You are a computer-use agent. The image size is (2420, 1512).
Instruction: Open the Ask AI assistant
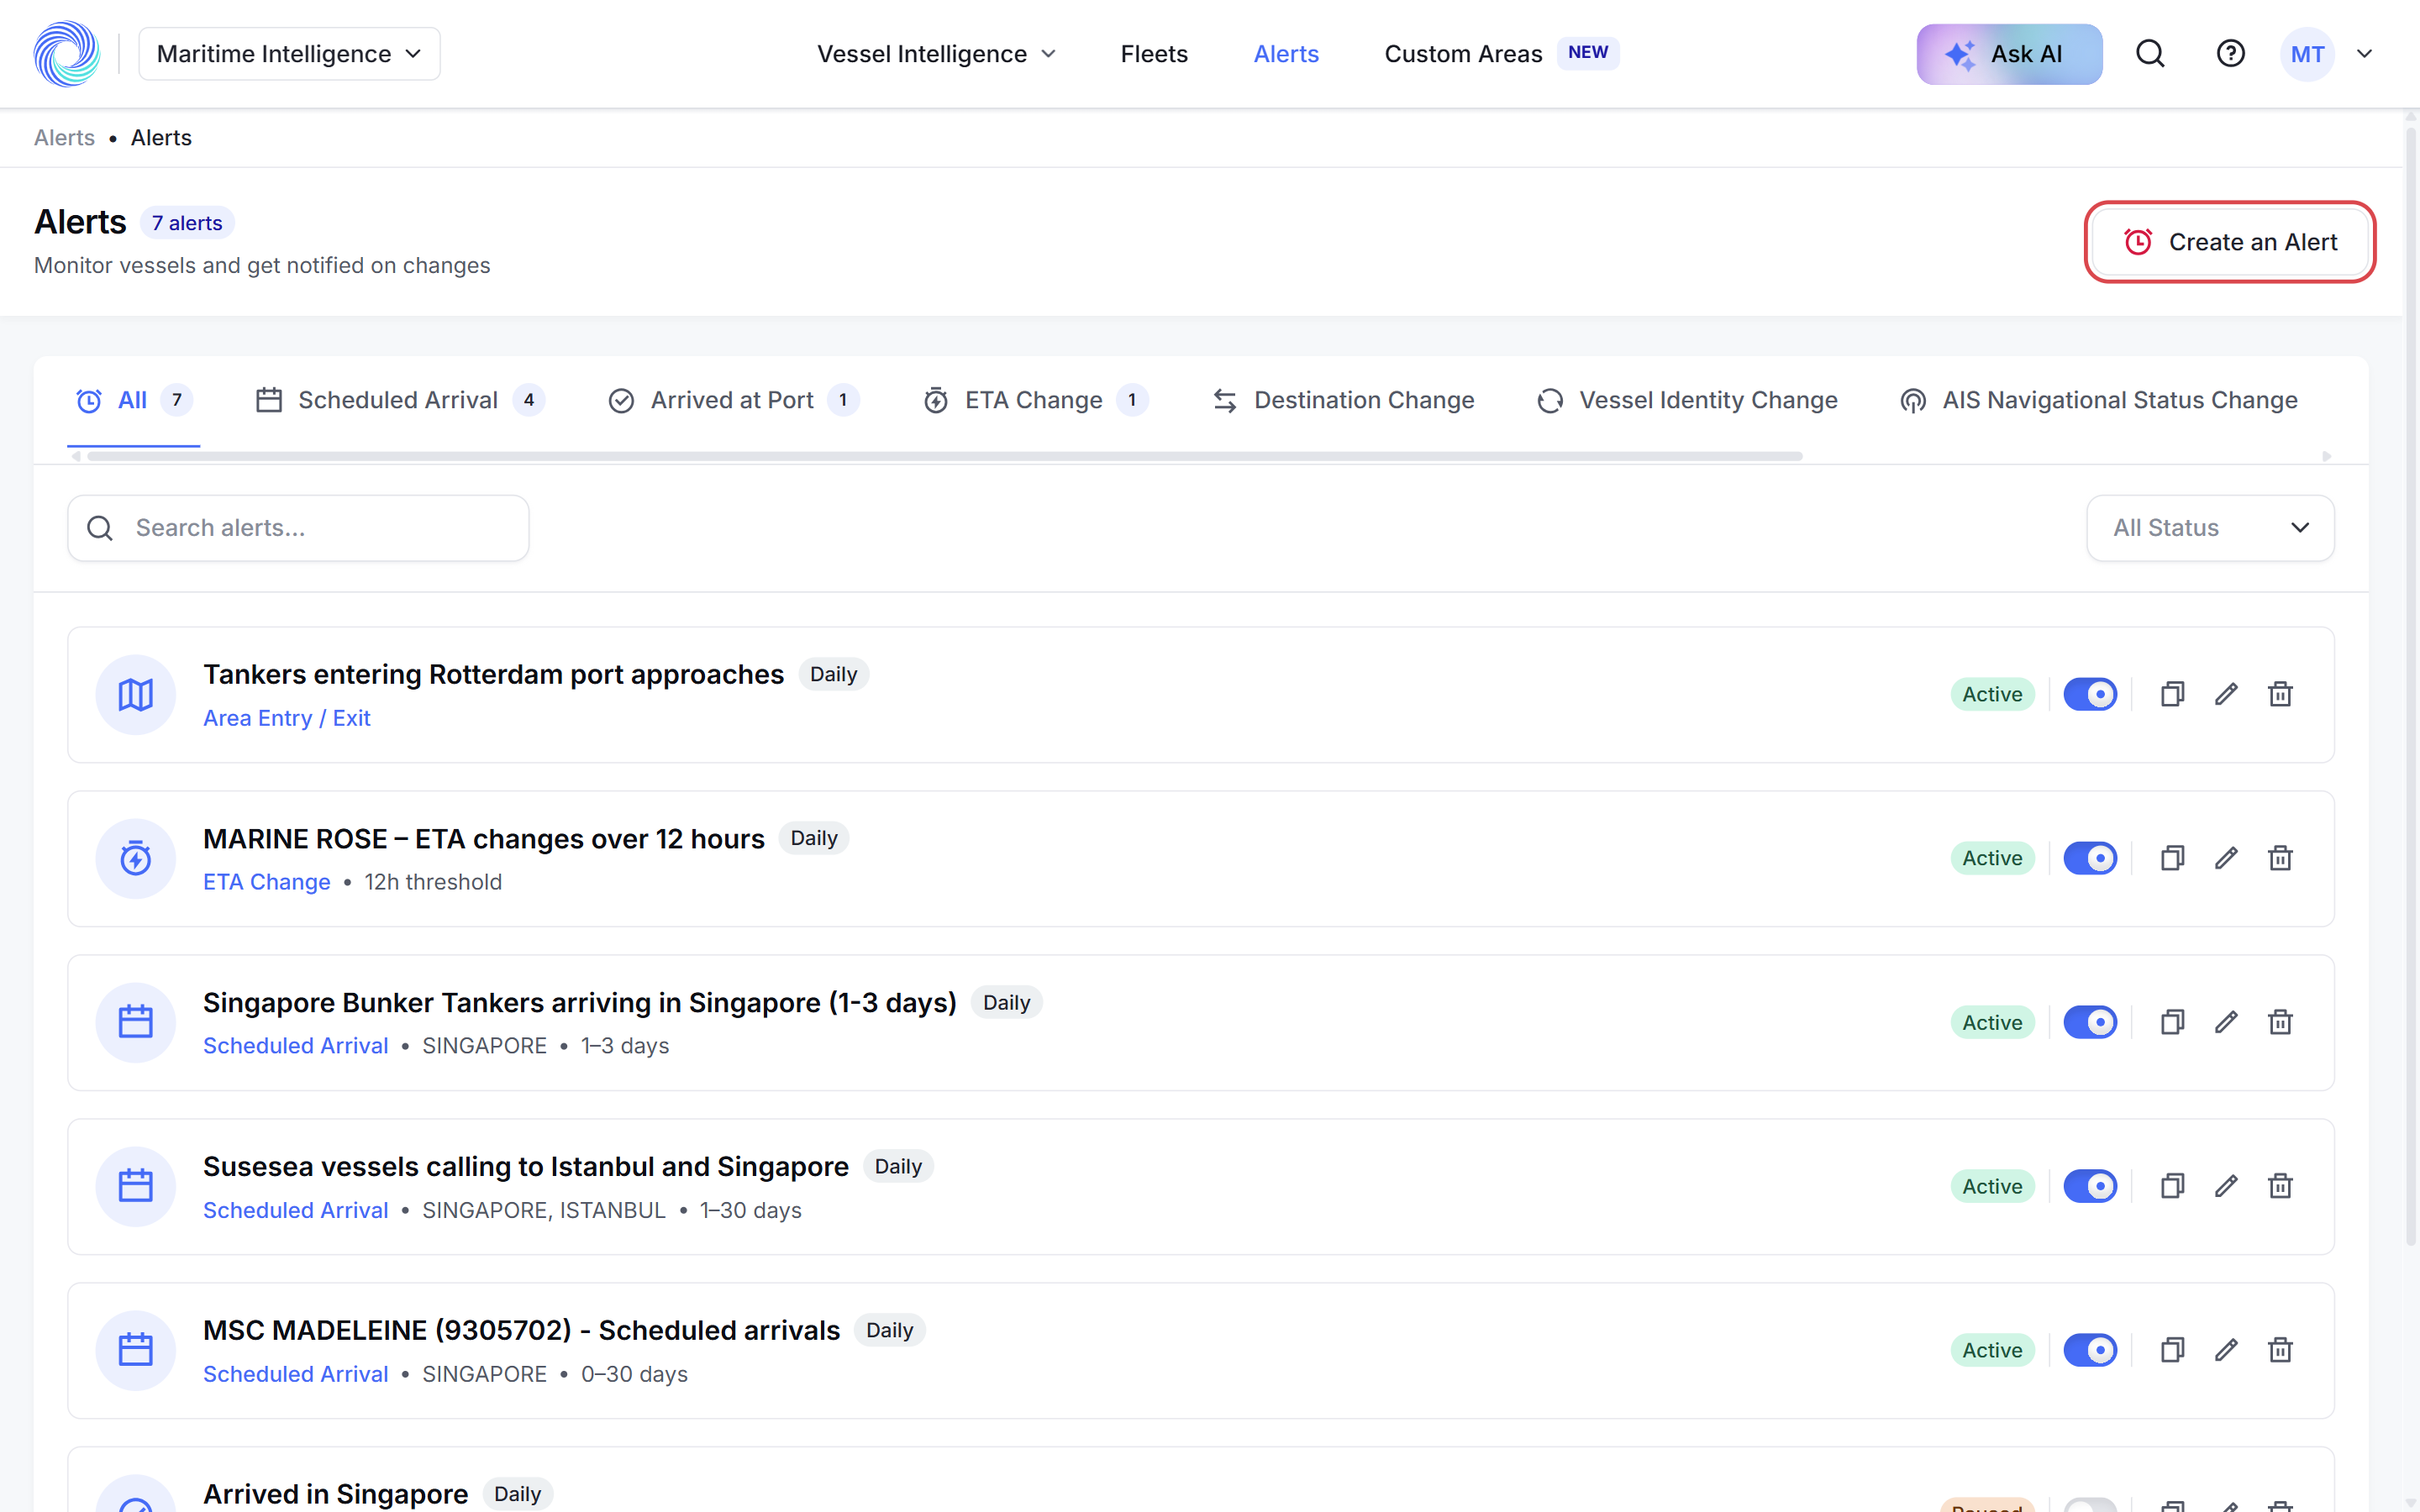[x=2009, y=54]
